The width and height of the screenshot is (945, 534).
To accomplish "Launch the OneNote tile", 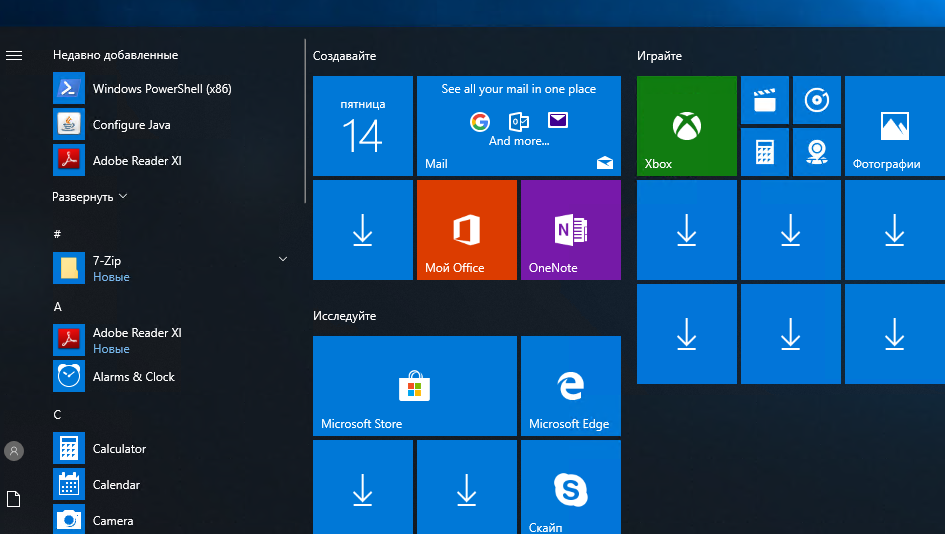I will point(571,230).
